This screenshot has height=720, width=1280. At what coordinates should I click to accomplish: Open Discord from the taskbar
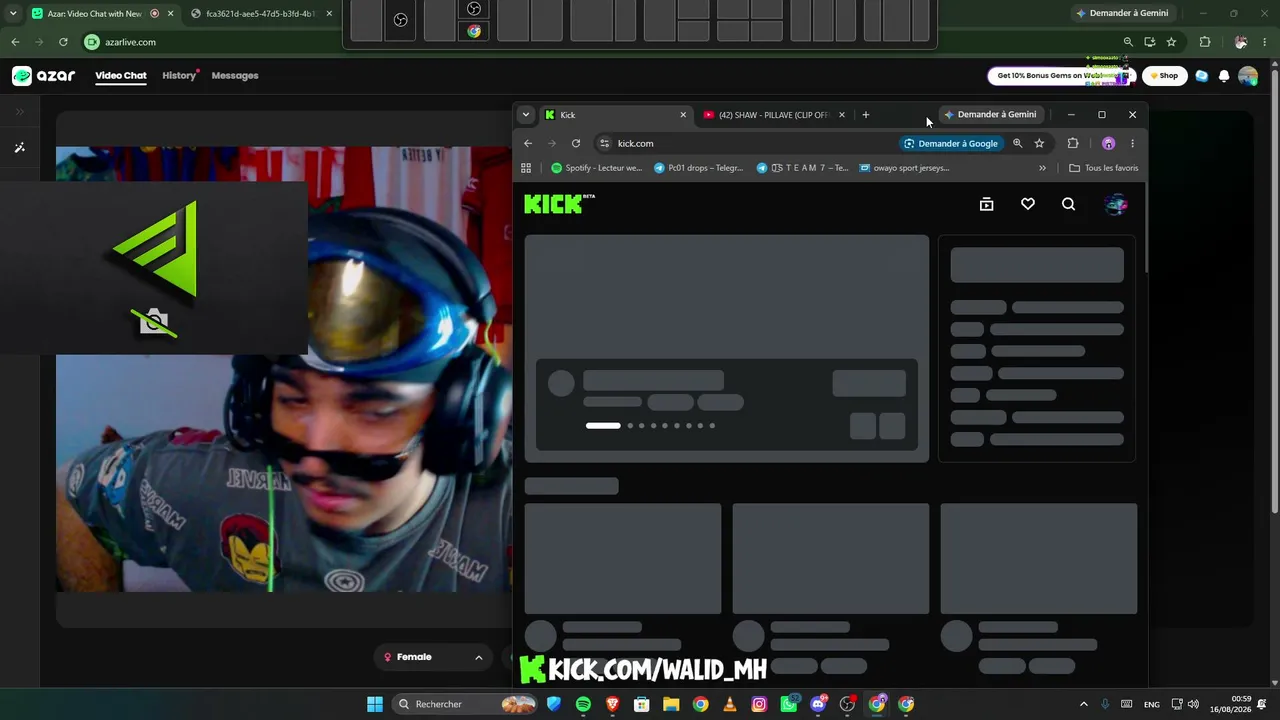(819, 704)
